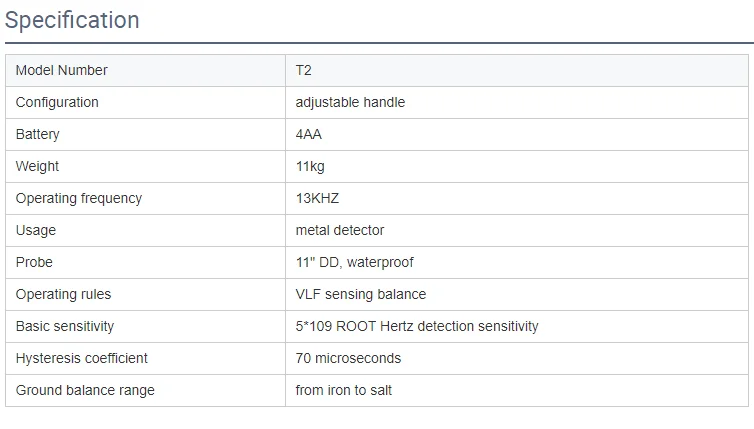Image resolution: width=754 pixels, height=429 pixels.
Task: Click the 4AA battery value
Action: (x=308, y=134)
